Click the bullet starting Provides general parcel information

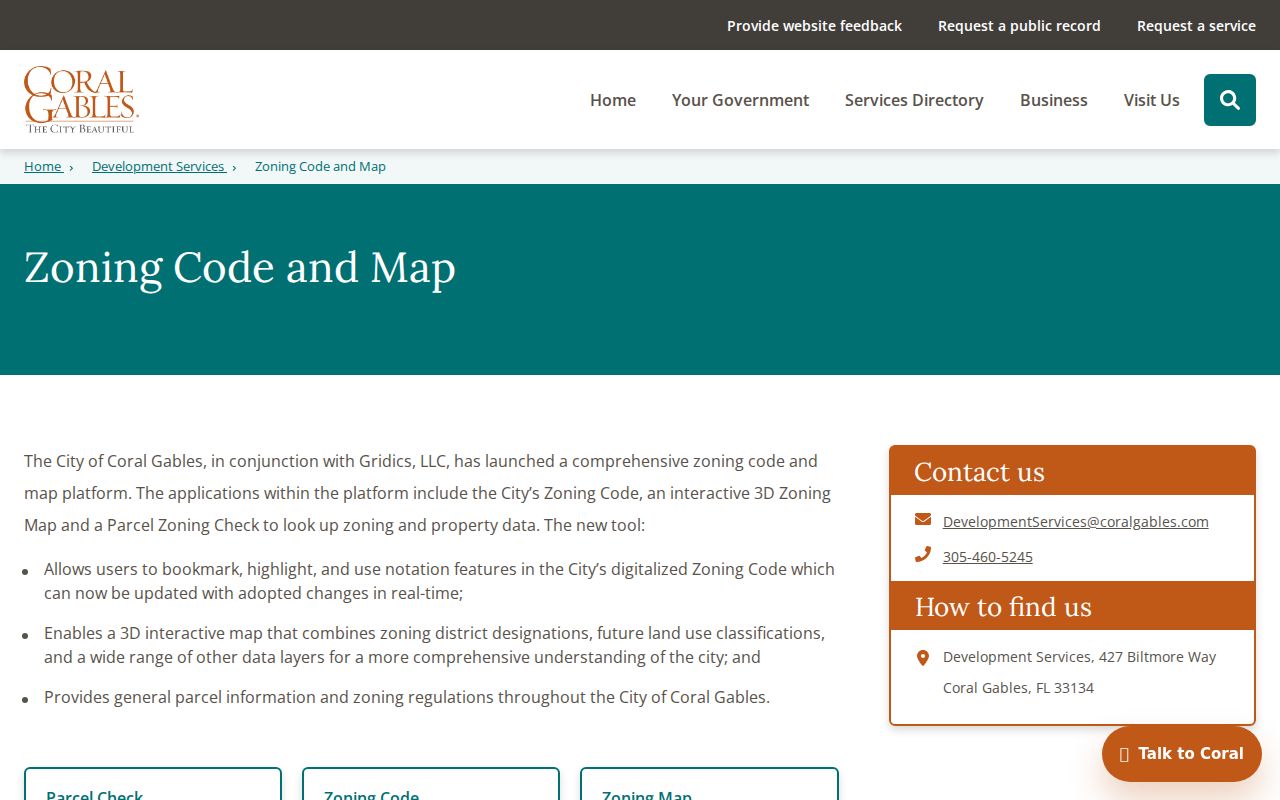pos(407,697)
